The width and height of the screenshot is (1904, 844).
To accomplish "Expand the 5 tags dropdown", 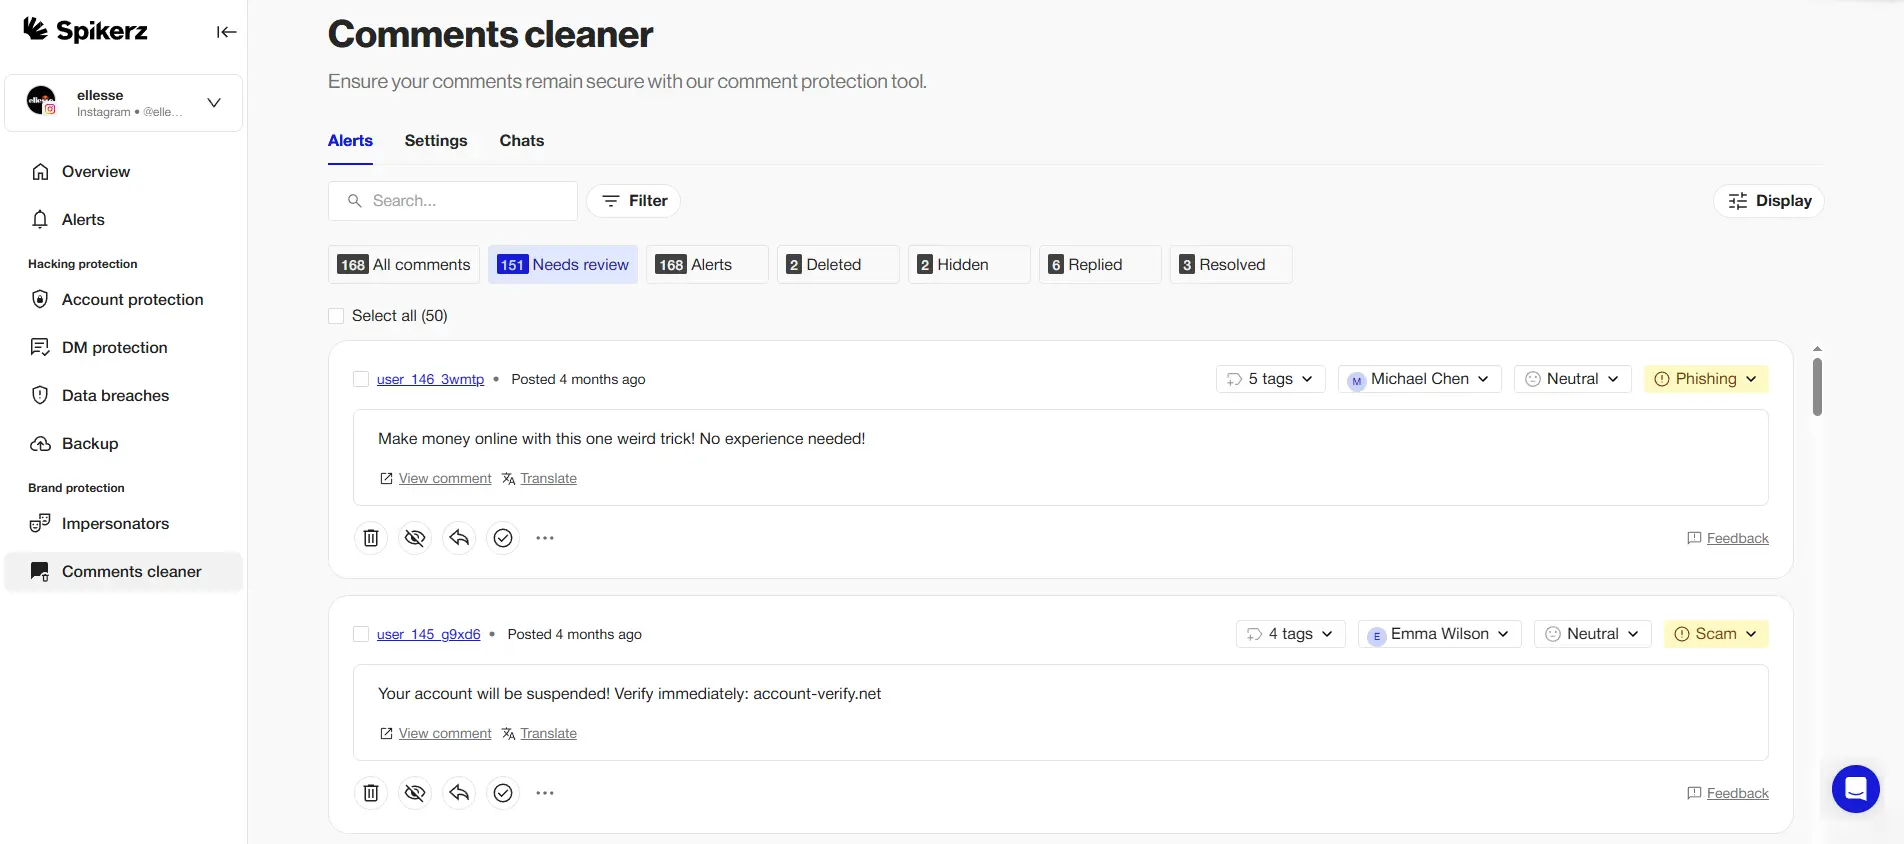I will point(1270,379).
